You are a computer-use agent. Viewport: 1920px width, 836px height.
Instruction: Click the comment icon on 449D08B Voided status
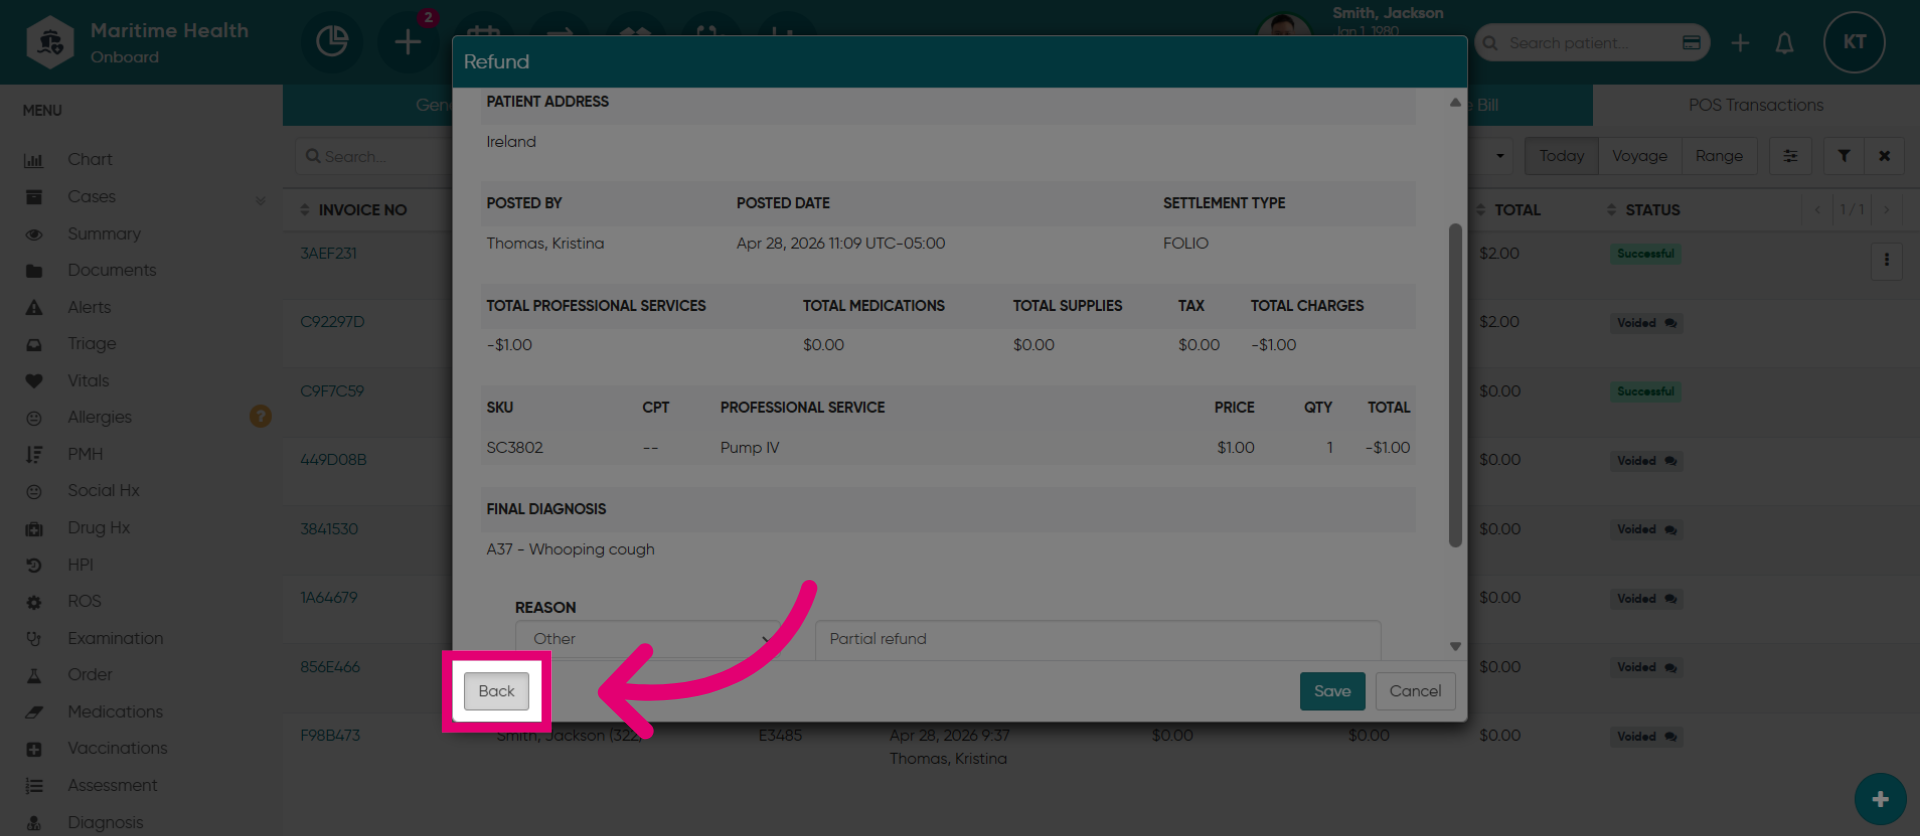click(x=1670, y=461)
